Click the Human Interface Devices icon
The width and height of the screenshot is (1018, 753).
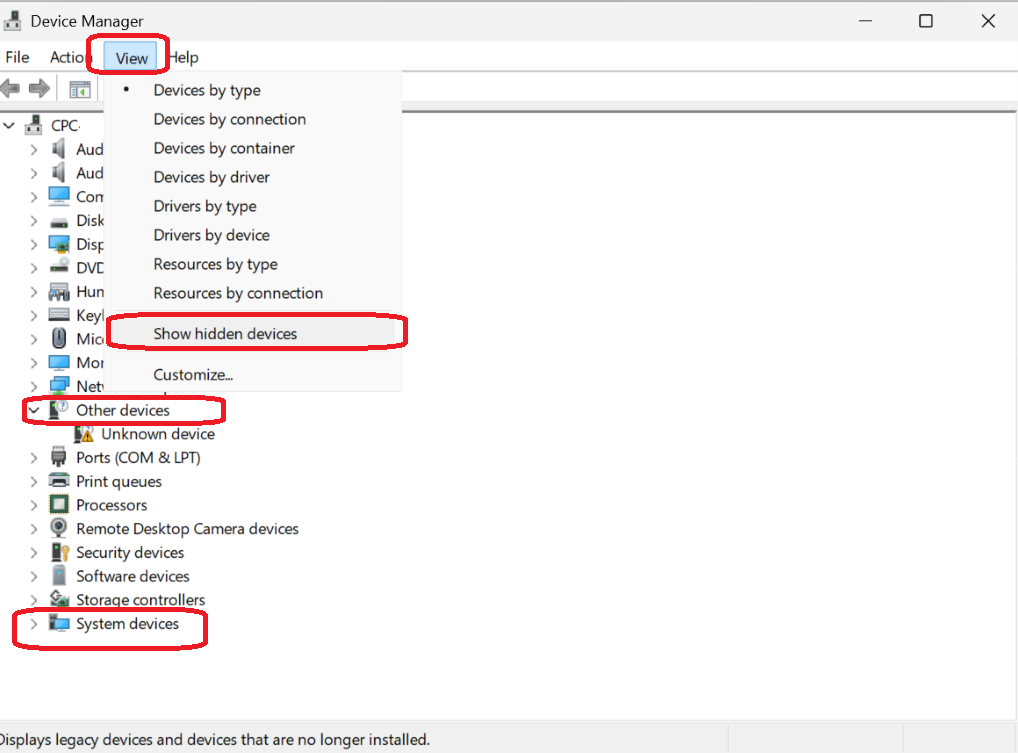pyautogui.click(x=59, y=292)
